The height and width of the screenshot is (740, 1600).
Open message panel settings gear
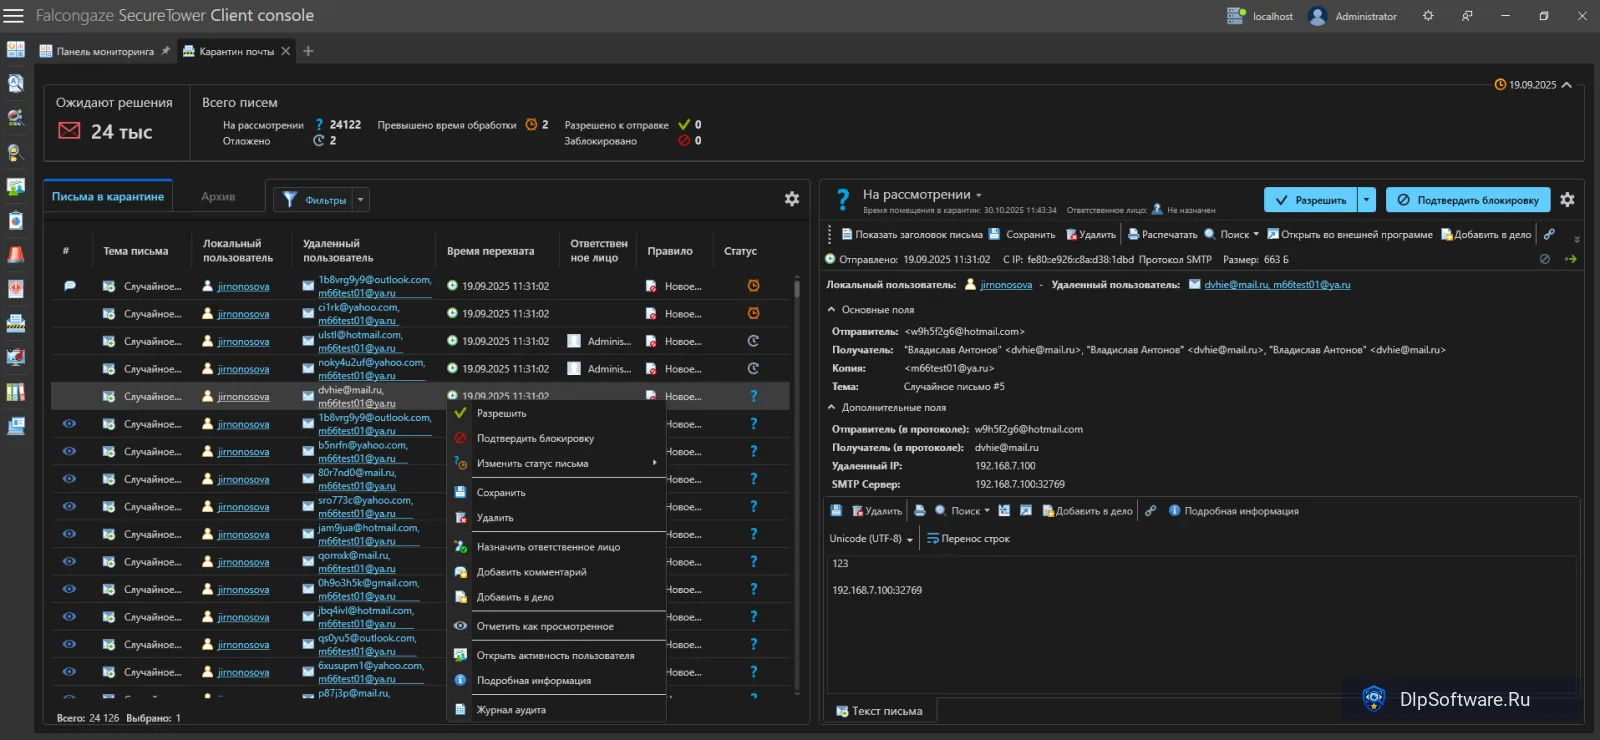[x=1567, y=200]
